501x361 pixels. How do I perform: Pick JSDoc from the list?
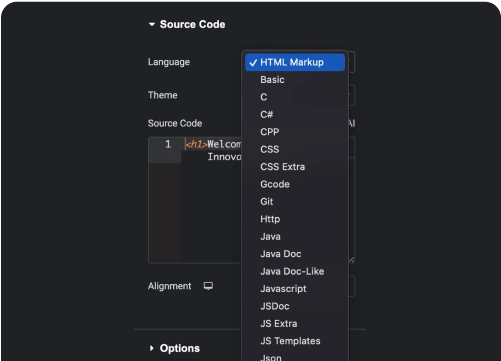click(x=295, y=306)
